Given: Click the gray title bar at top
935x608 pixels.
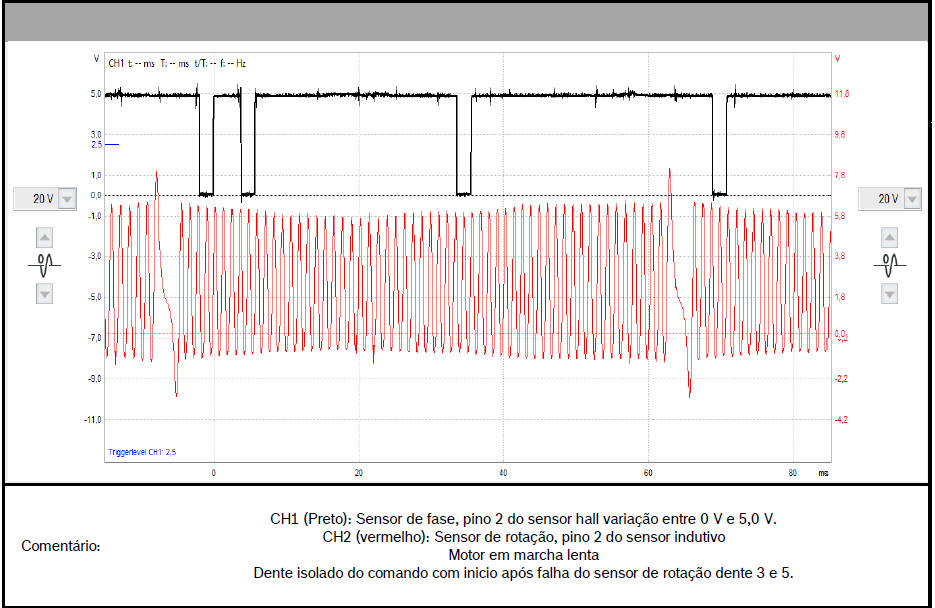Looking at the screenshot, I should (x=467, y=22).
